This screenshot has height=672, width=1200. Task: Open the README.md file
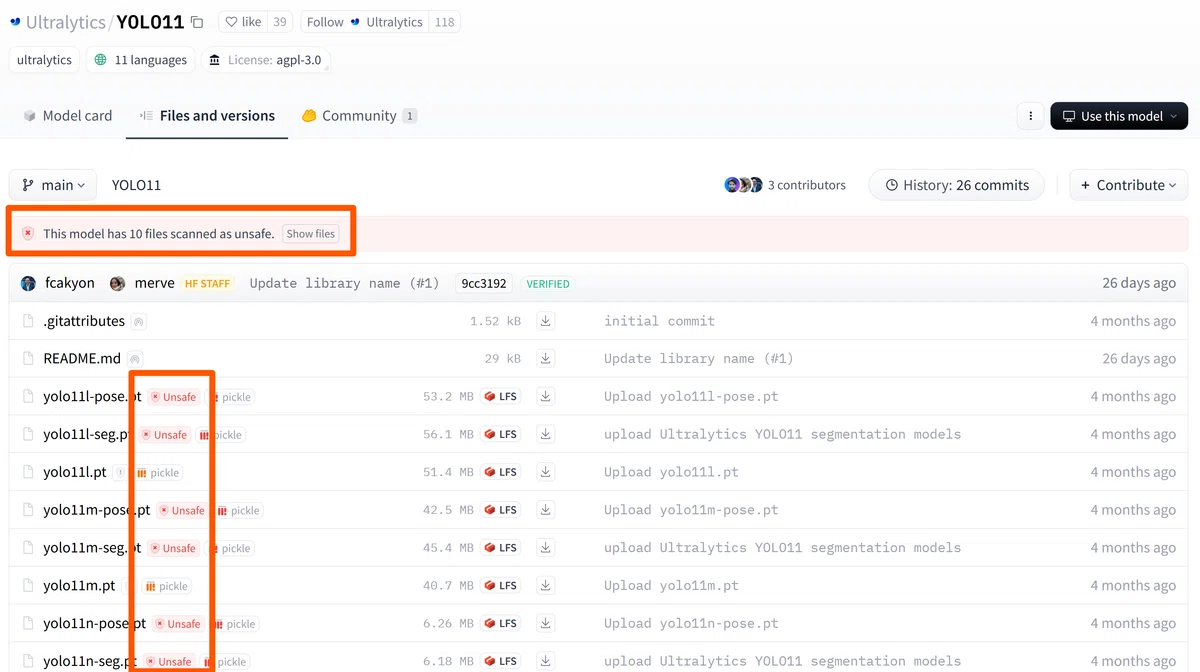click(82, 358)
